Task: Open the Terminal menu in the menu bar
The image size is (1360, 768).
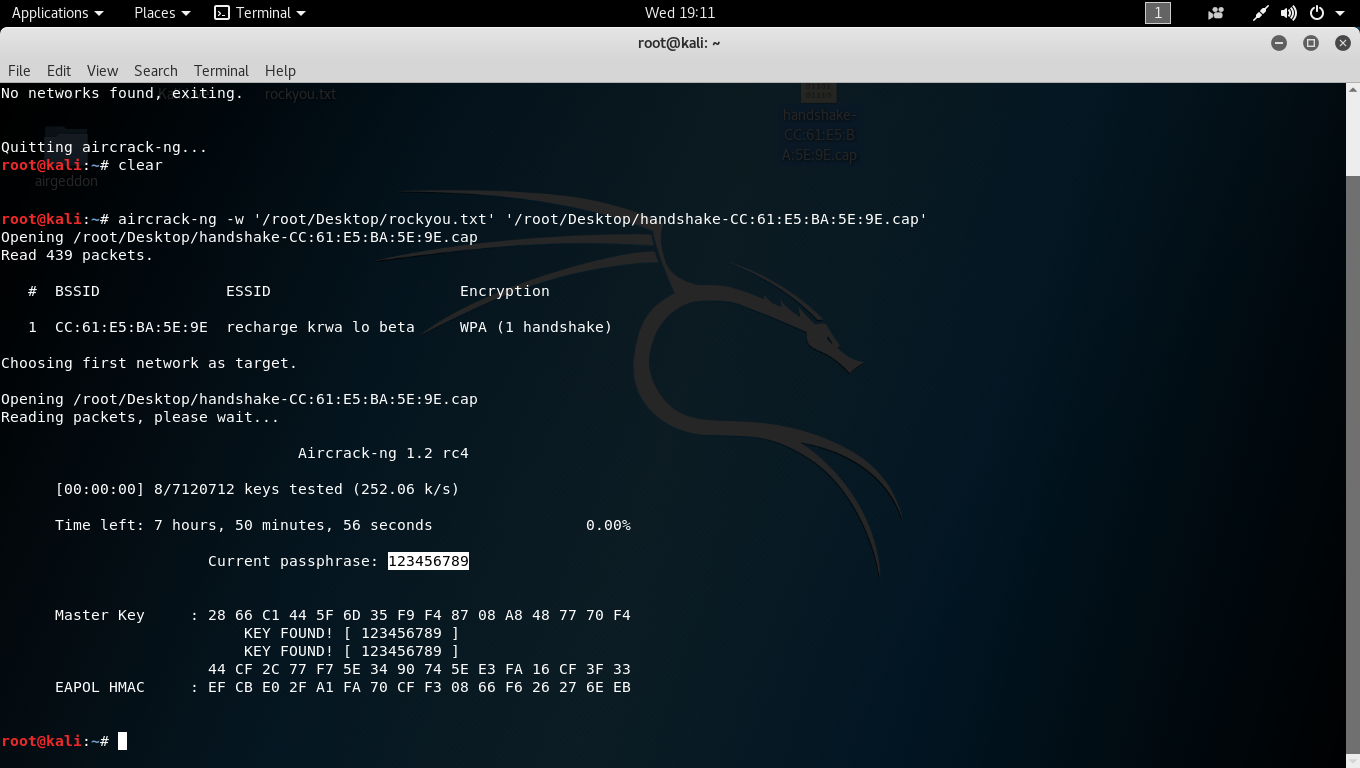Action: 221,71
